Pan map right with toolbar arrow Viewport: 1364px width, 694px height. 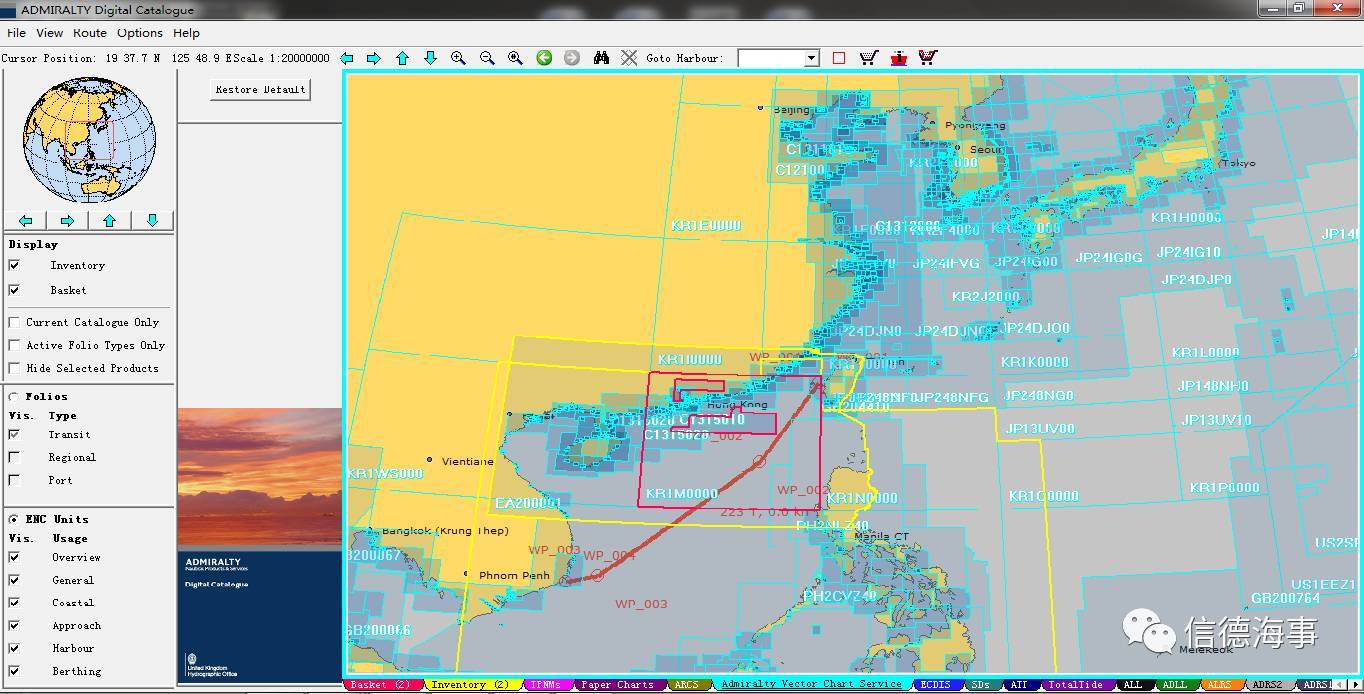(374, 58)
